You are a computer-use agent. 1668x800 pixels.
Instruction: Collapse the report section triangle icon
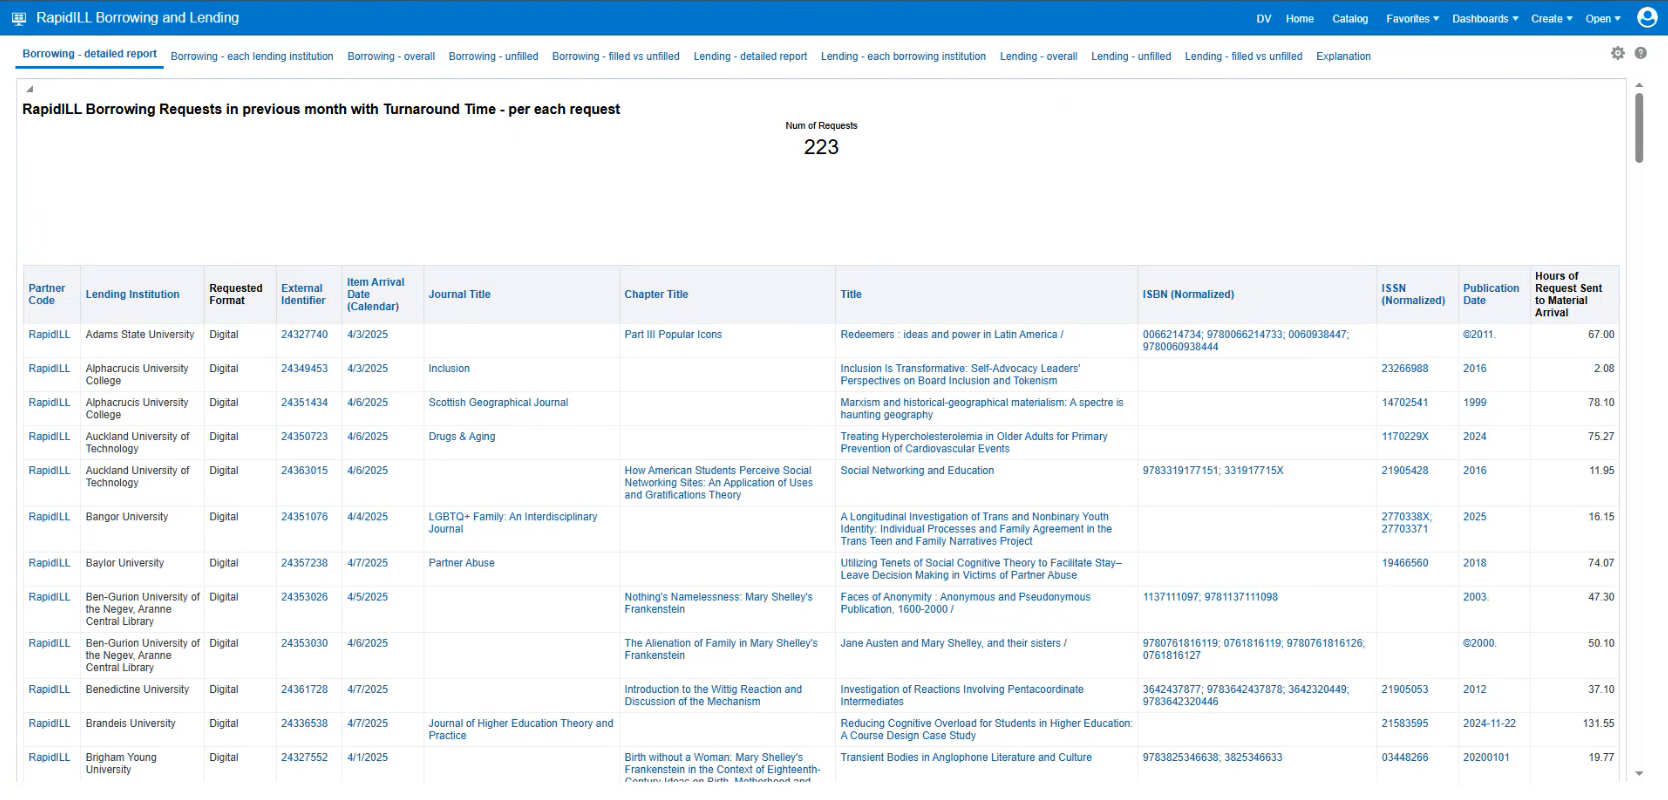pyautogui.click(x=29, y=89)
